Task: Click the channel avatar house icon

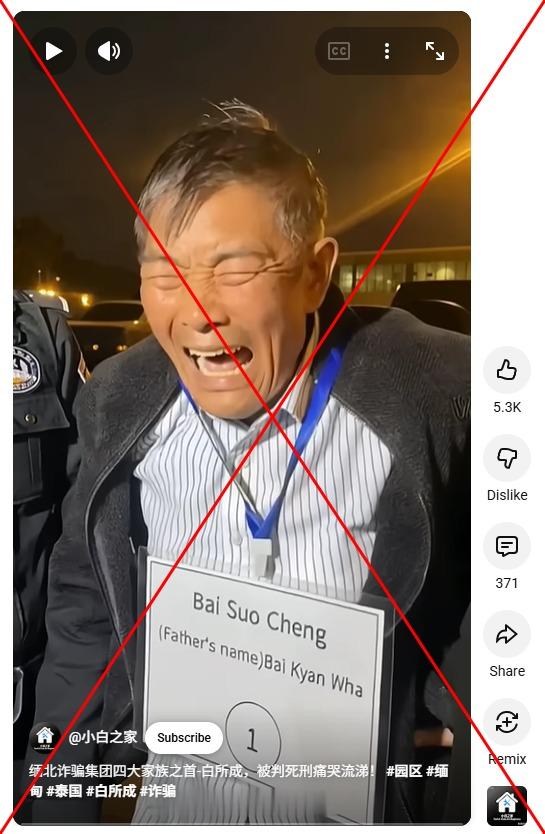Action: [x=45, y=737]
